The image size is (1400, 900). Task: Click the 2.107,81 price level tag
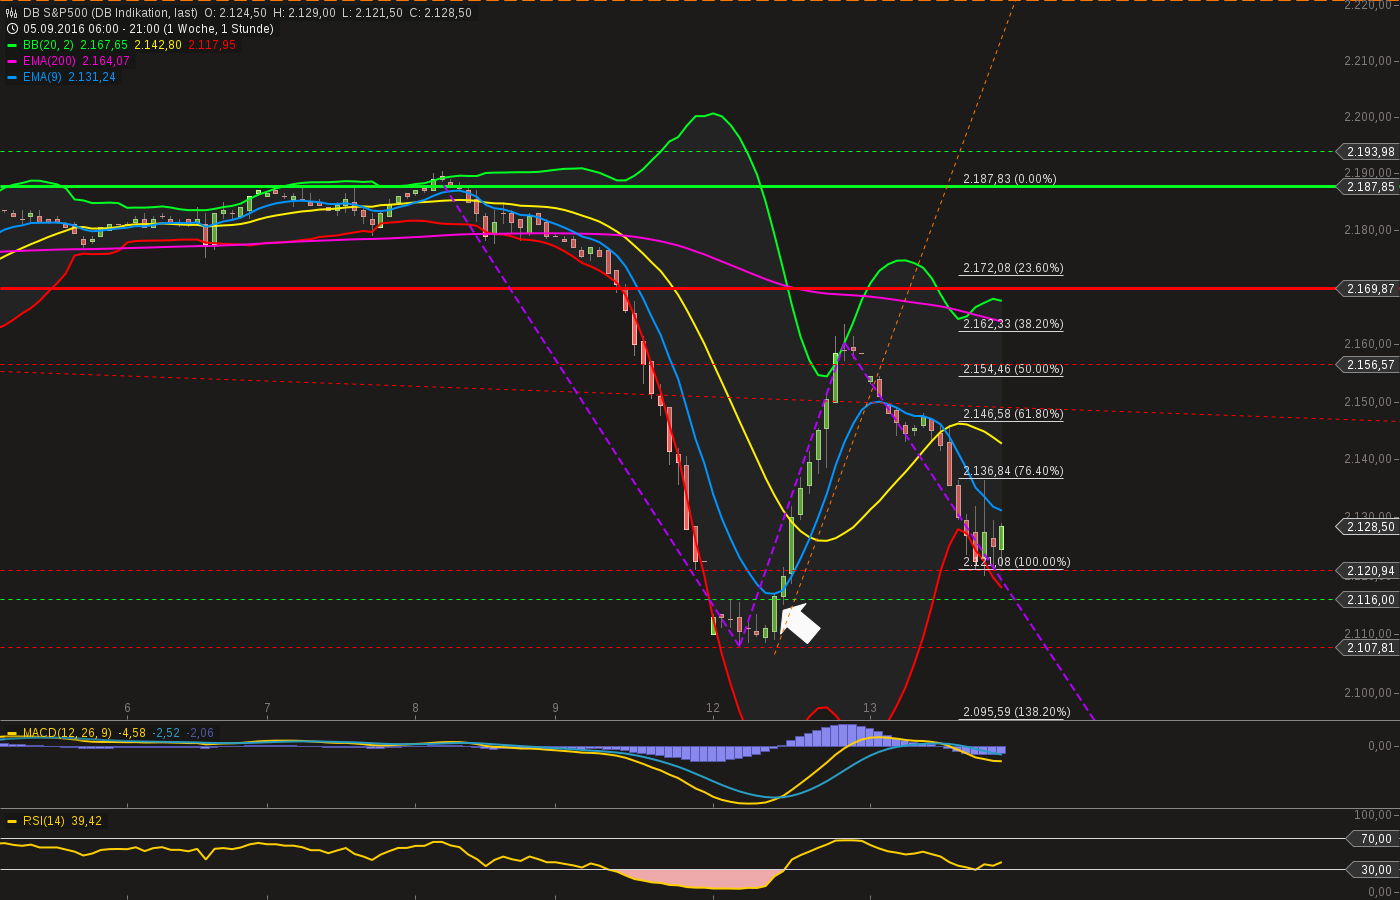click(x=1368, y=648)
